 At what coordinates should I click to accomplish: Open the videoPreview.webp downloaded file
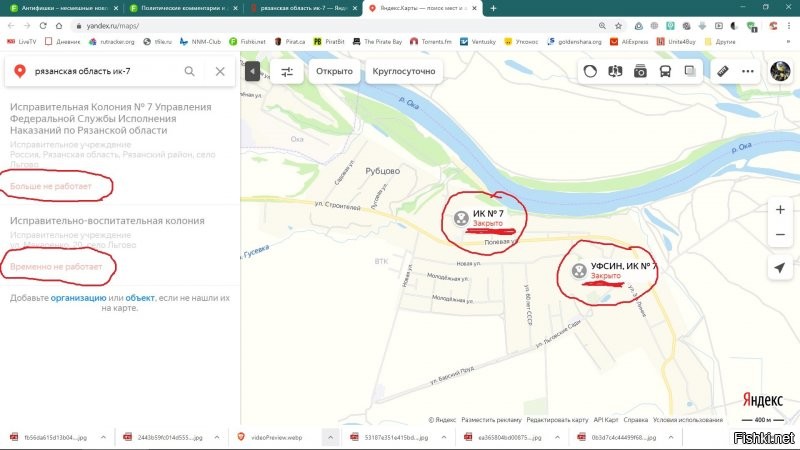pyautogui.click(x=277, y=437)
